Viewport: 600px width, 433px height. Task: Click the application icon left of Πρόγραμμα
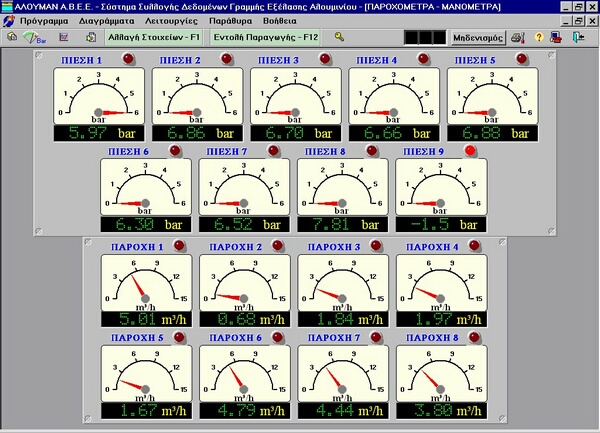point(9,20)
